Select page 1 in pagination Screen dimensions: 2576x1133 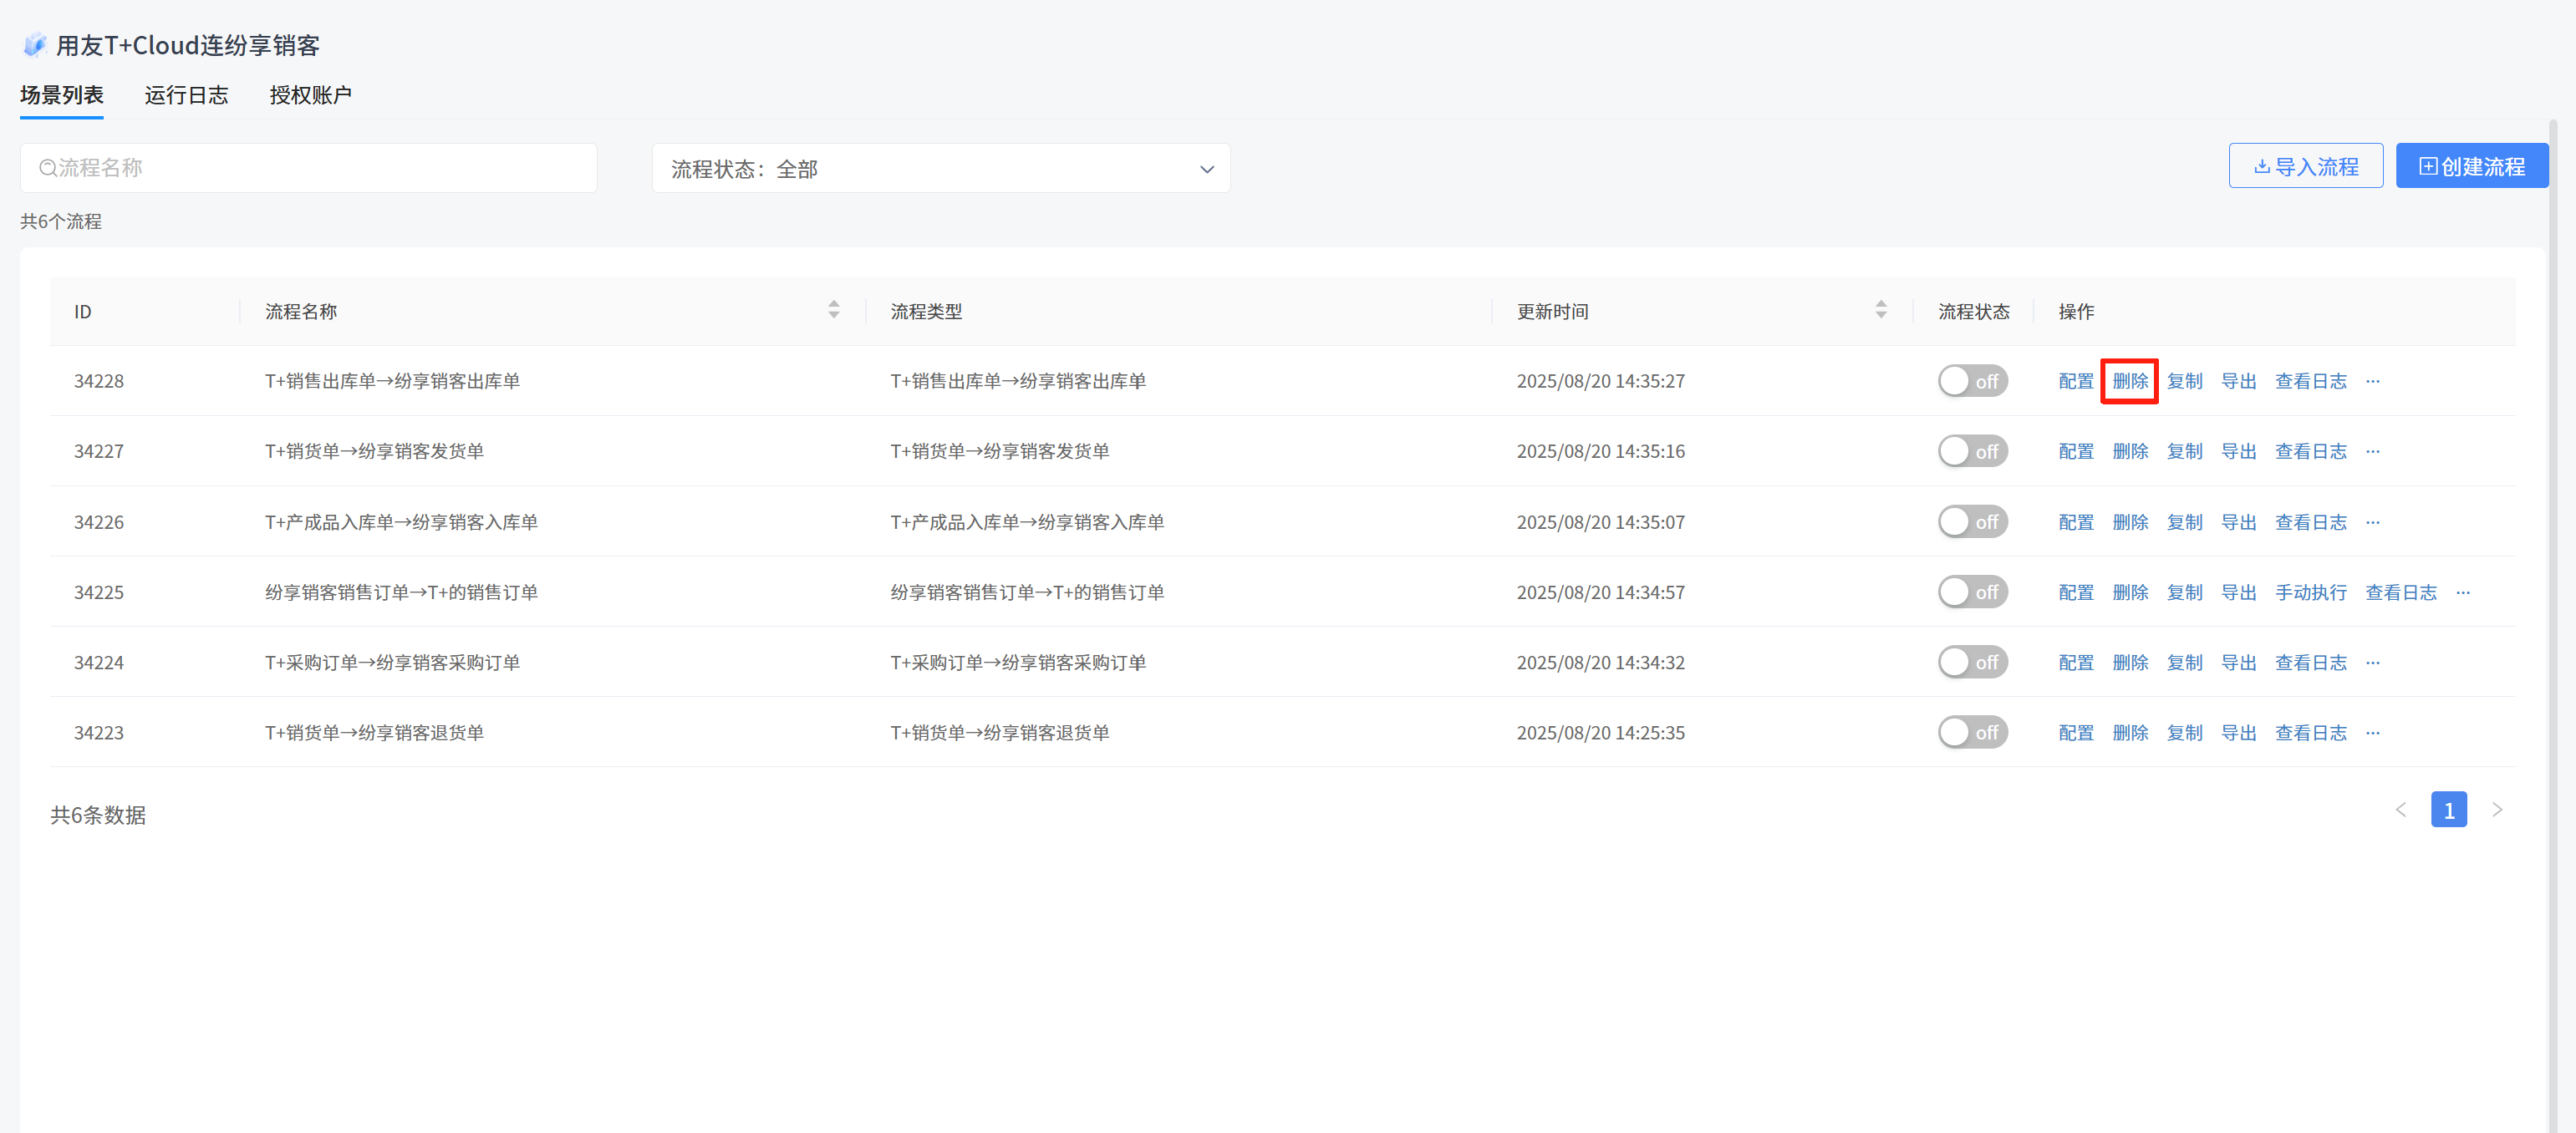pos(2449,810)
